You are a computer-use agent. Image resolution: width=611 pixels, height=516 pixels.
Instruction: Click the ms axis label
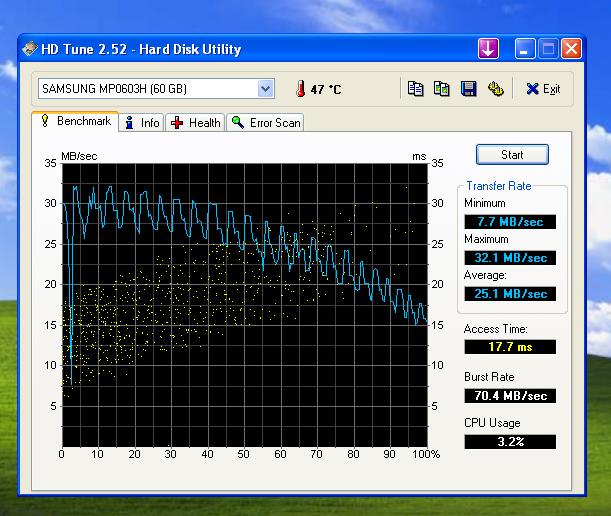[419, 156]
